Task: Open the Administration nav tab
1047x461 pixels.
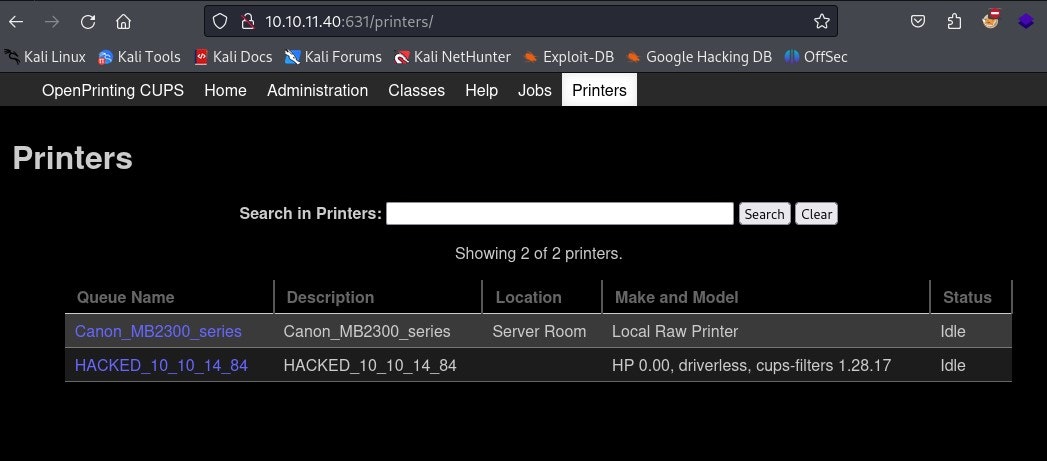Action: point(317,90)
